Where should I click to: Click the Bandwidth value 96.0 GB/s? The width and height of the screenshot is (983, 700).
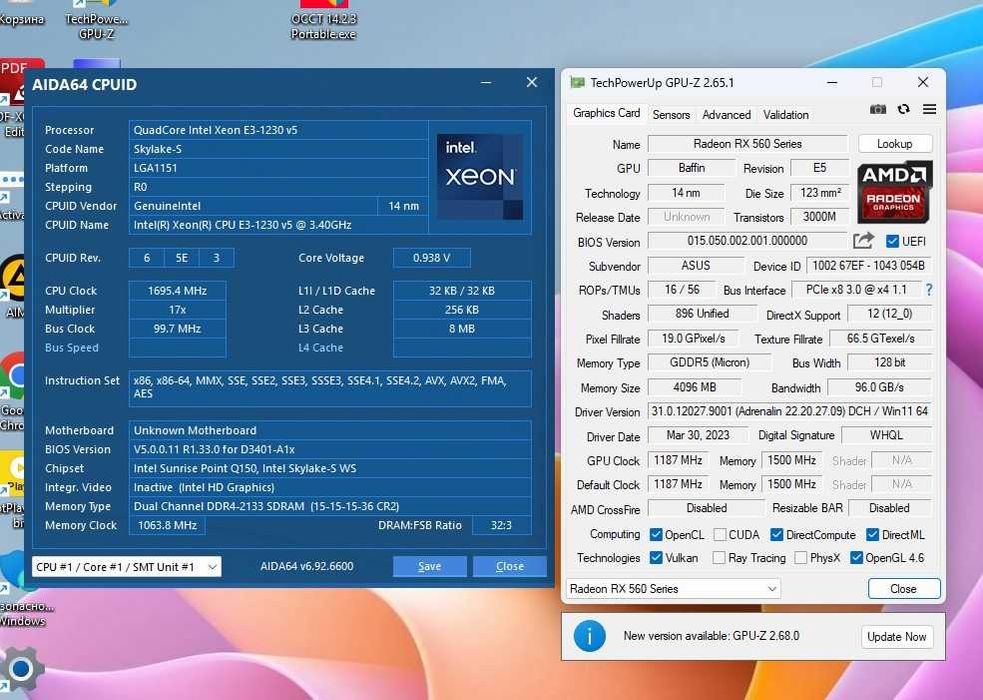(880, 387)
